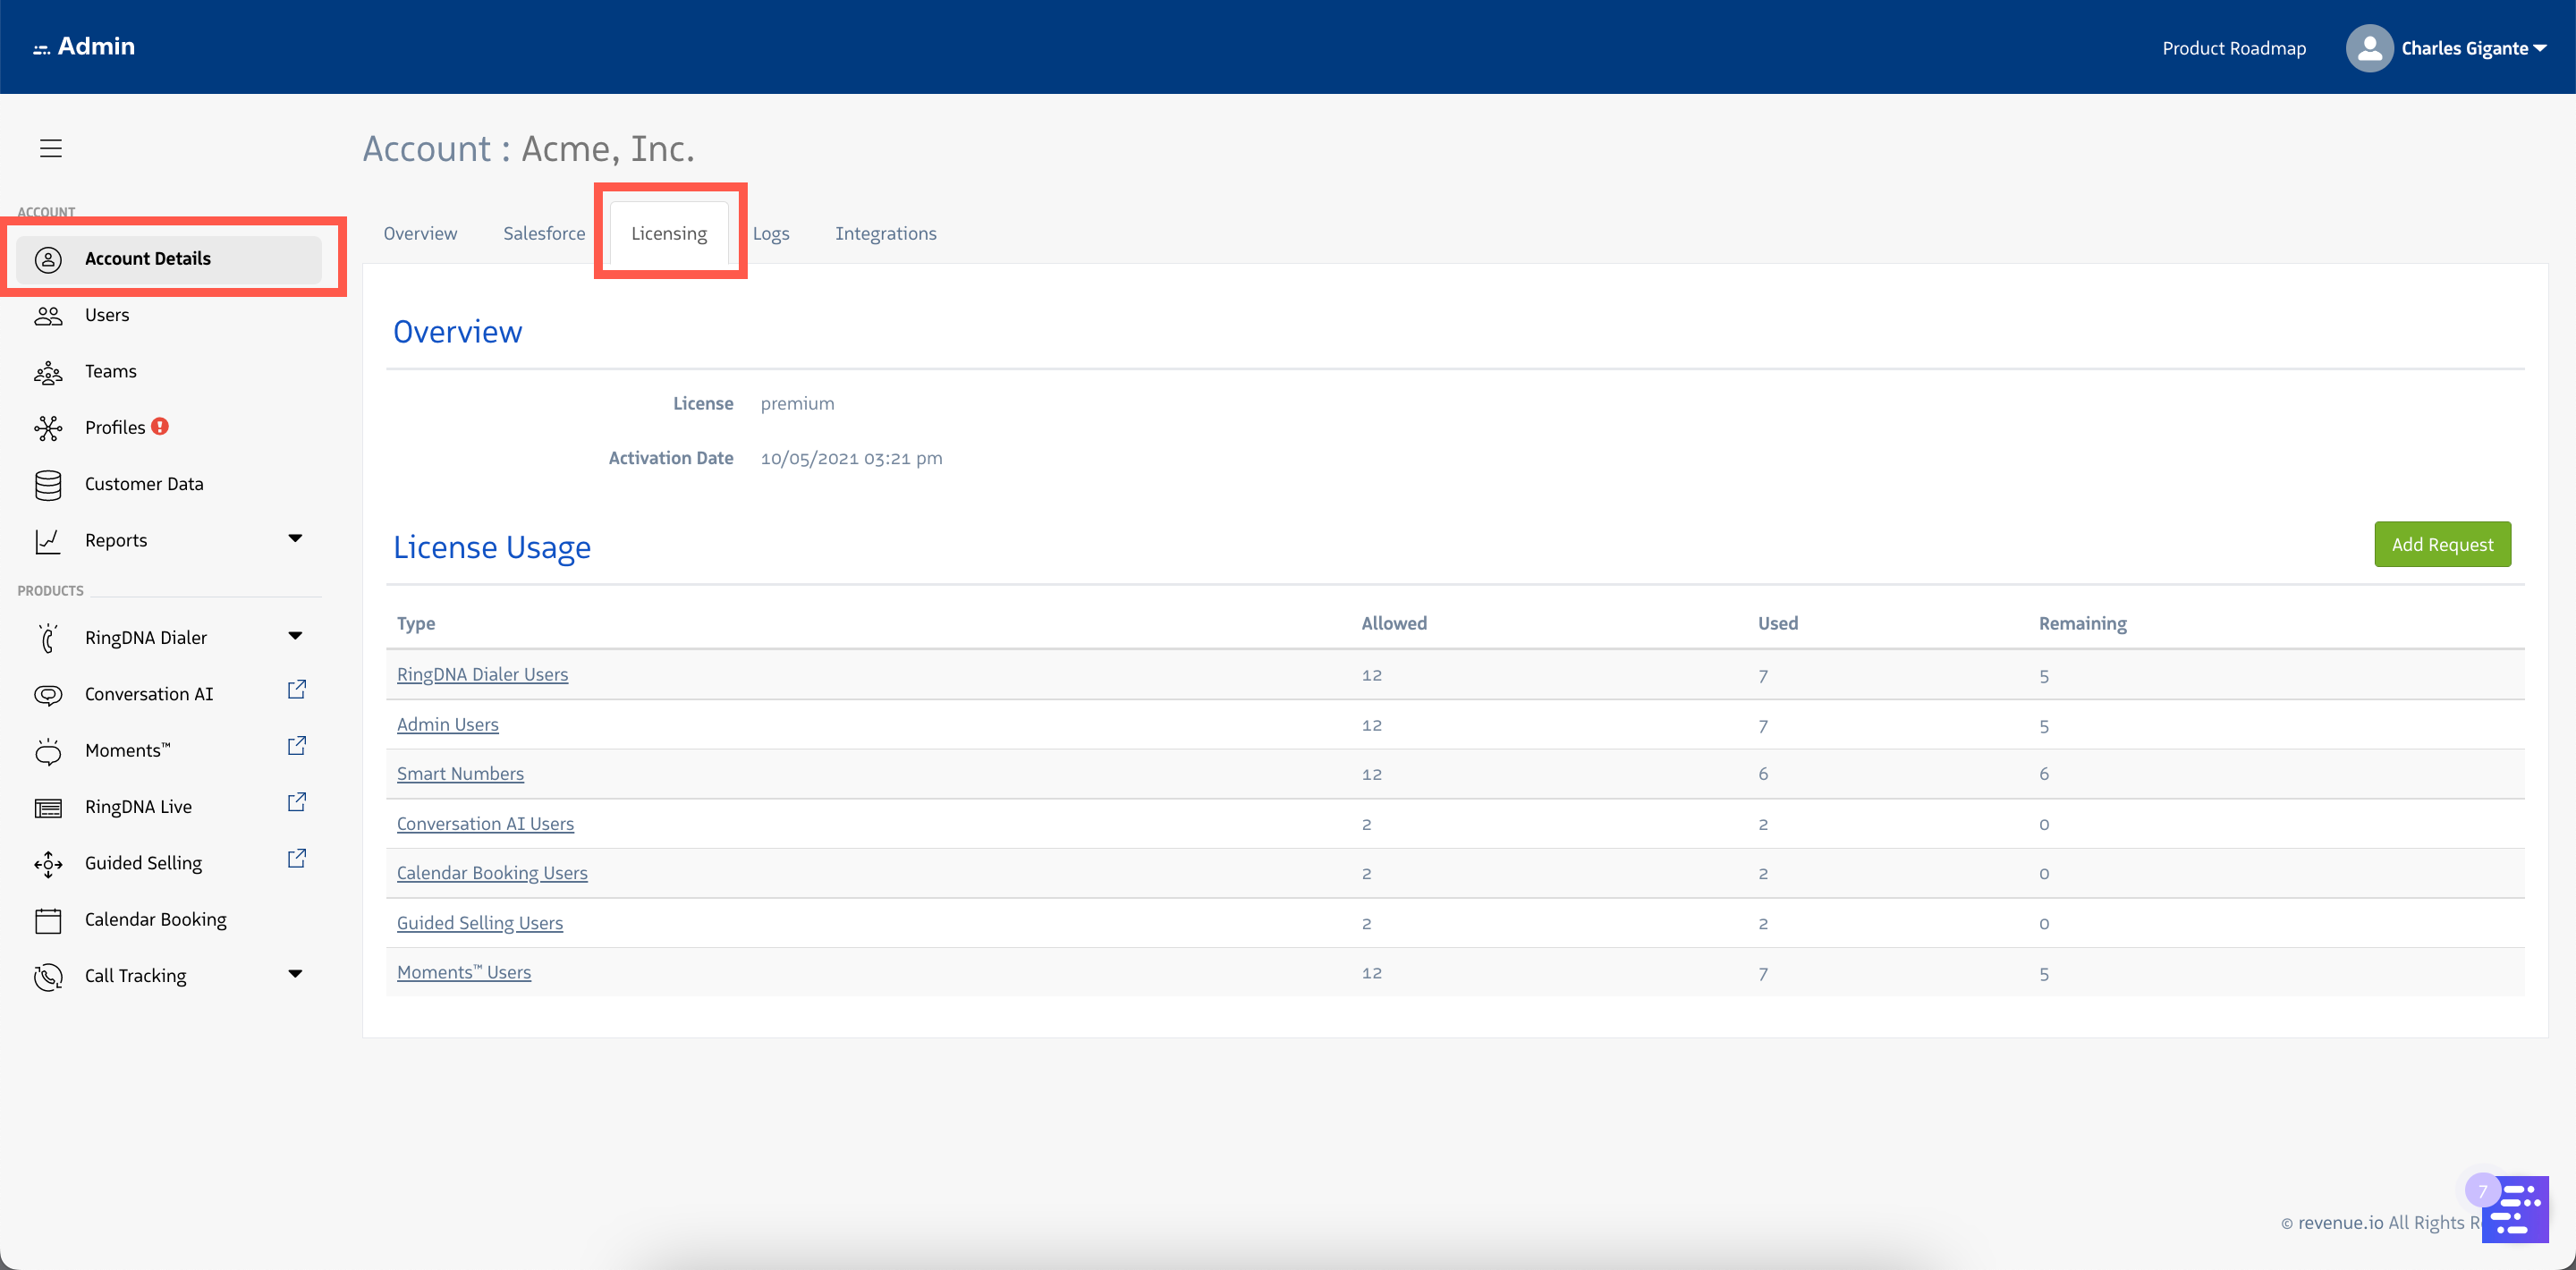Screen dimensions: 2576x1270
Task: Select the Licensing tab
Action: click(x=669, y=233)
